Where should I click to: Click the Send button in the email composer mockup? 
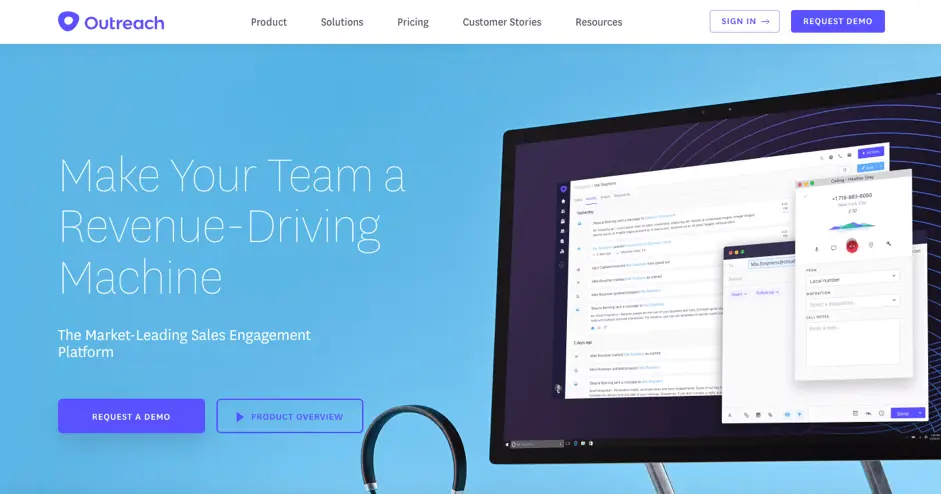tap(906, 413)
